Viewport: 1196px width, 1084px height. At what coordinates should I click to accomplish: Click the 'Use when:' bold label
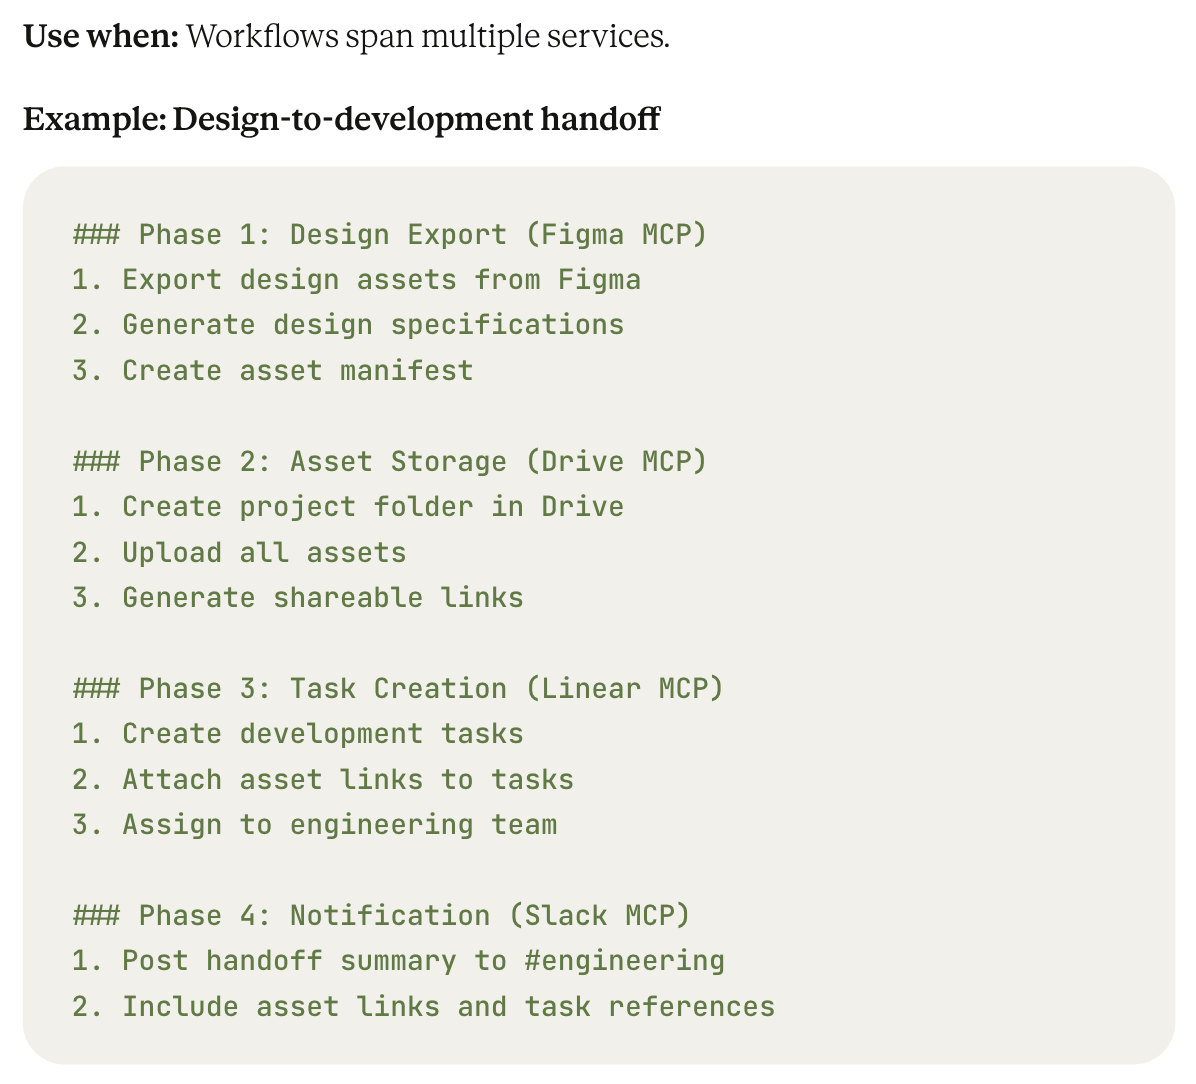101,36
